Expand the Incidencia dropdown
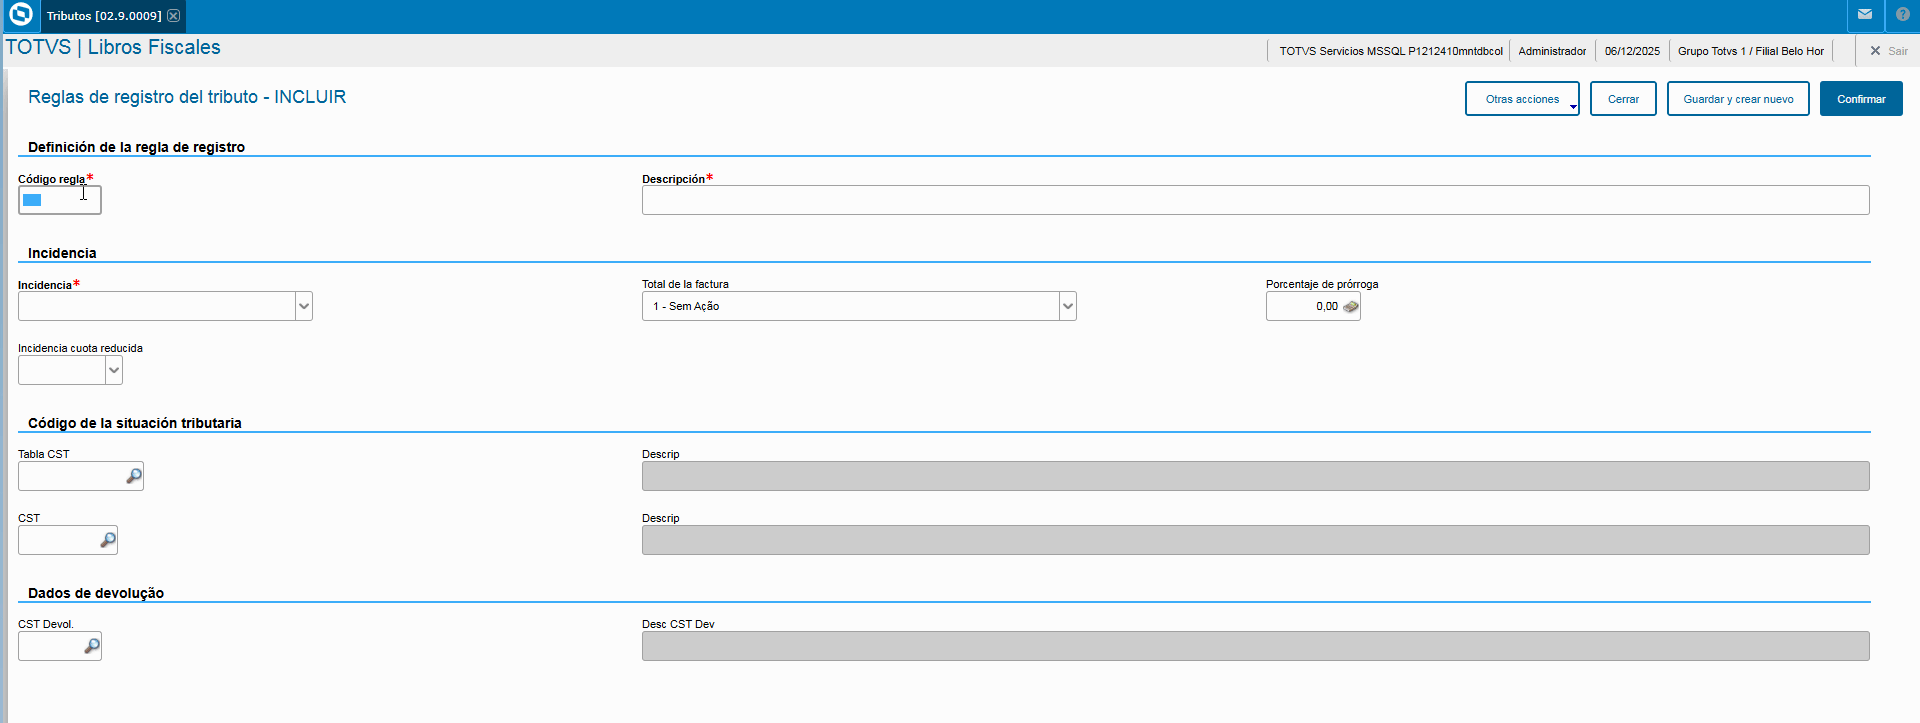Image resolution: width=1920 pixels, height=723 pixels. pyautogui.click(x=304, y=306)
